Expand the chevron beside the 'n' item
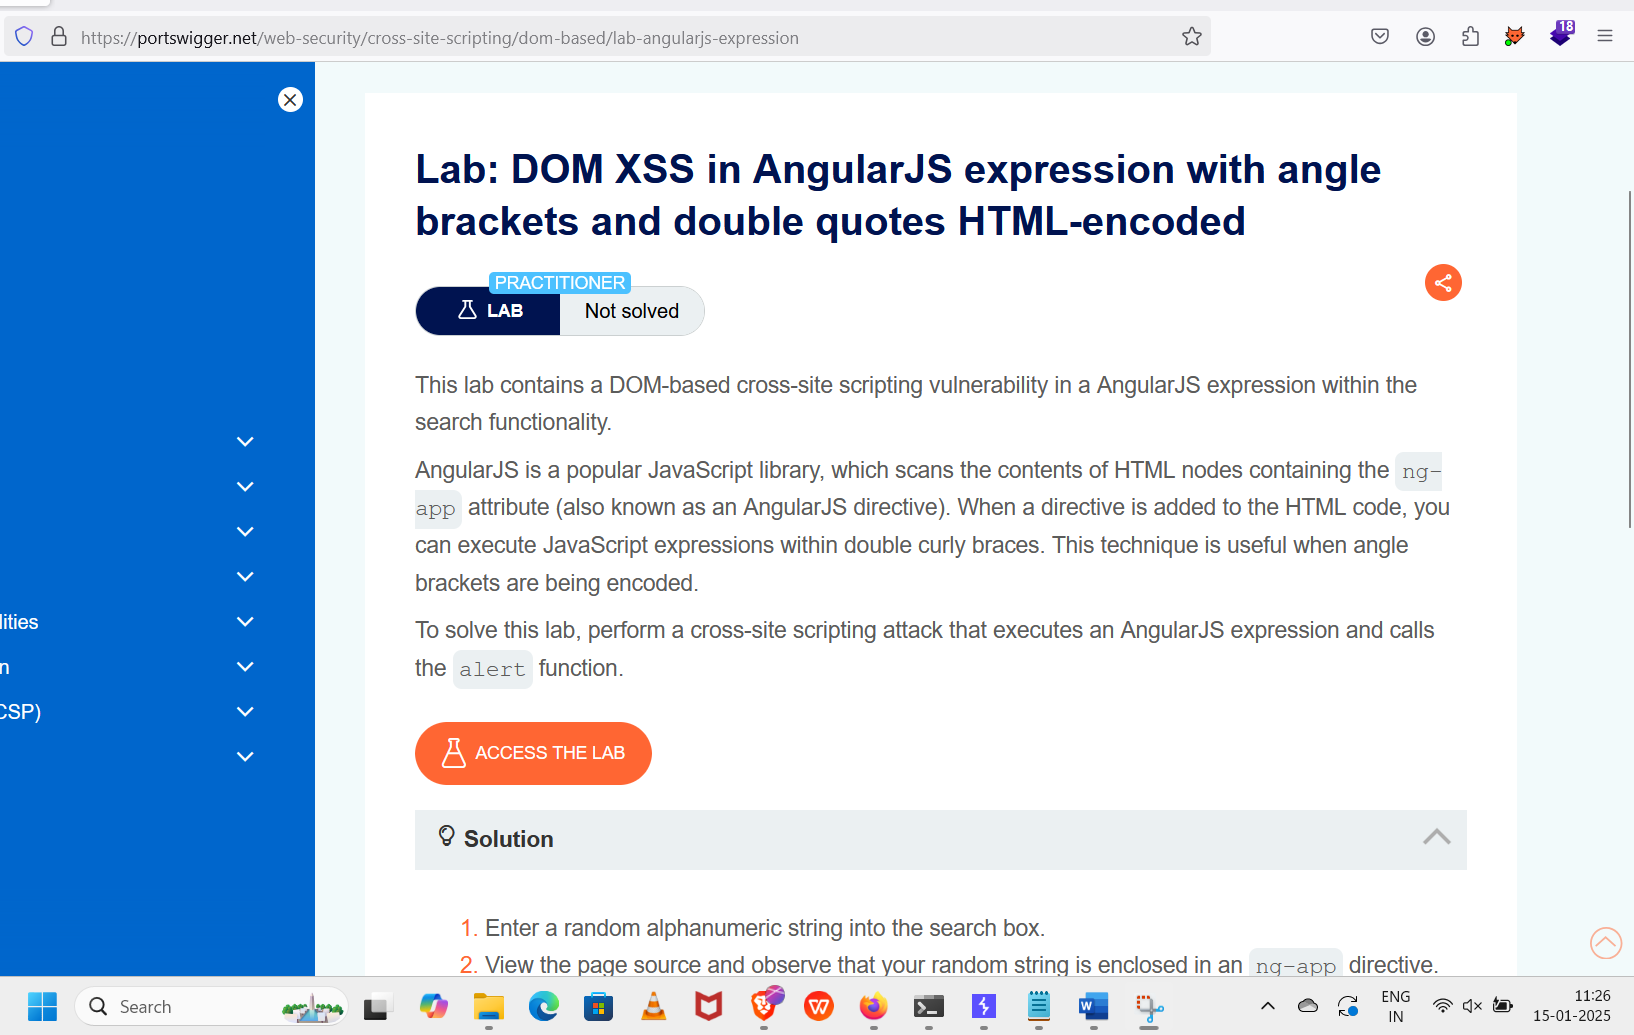The image size is (1634, 1035). [245, 666]
